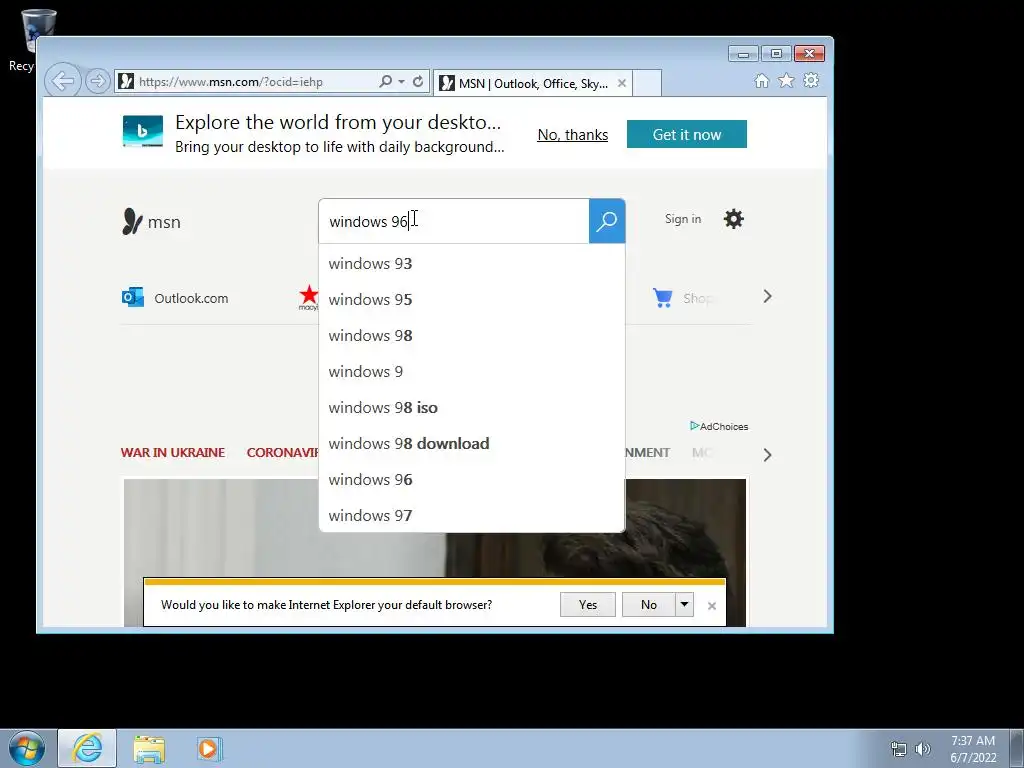
Task: Click Internet Explorer taskbar icon
Action: point(87,748)
